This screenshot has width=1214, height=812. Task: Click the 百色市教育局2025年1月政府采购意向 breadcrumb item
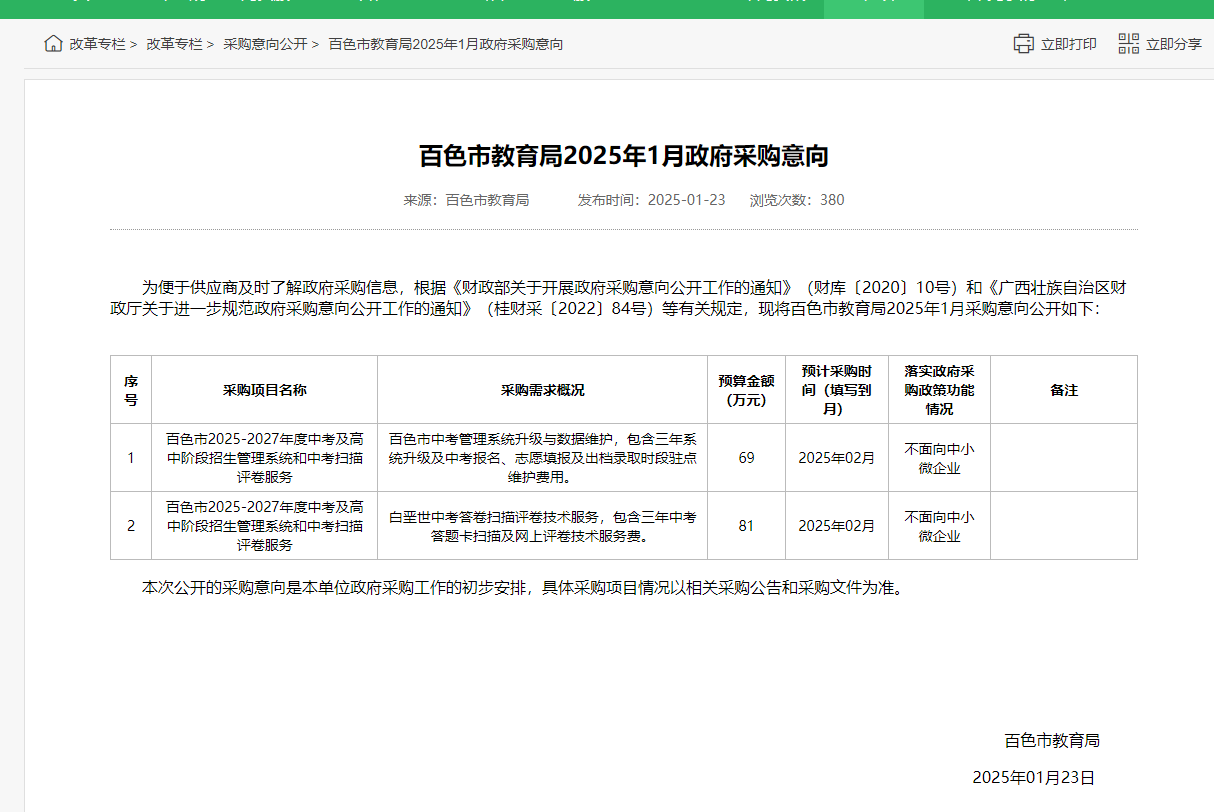coord(446,44)
